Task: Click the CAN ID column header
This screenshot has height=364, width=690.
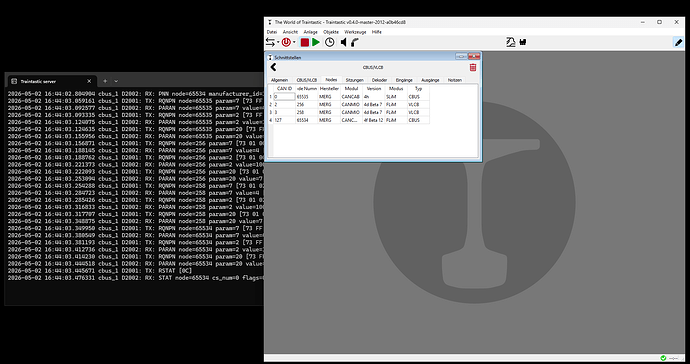Action: click(284, 88)
